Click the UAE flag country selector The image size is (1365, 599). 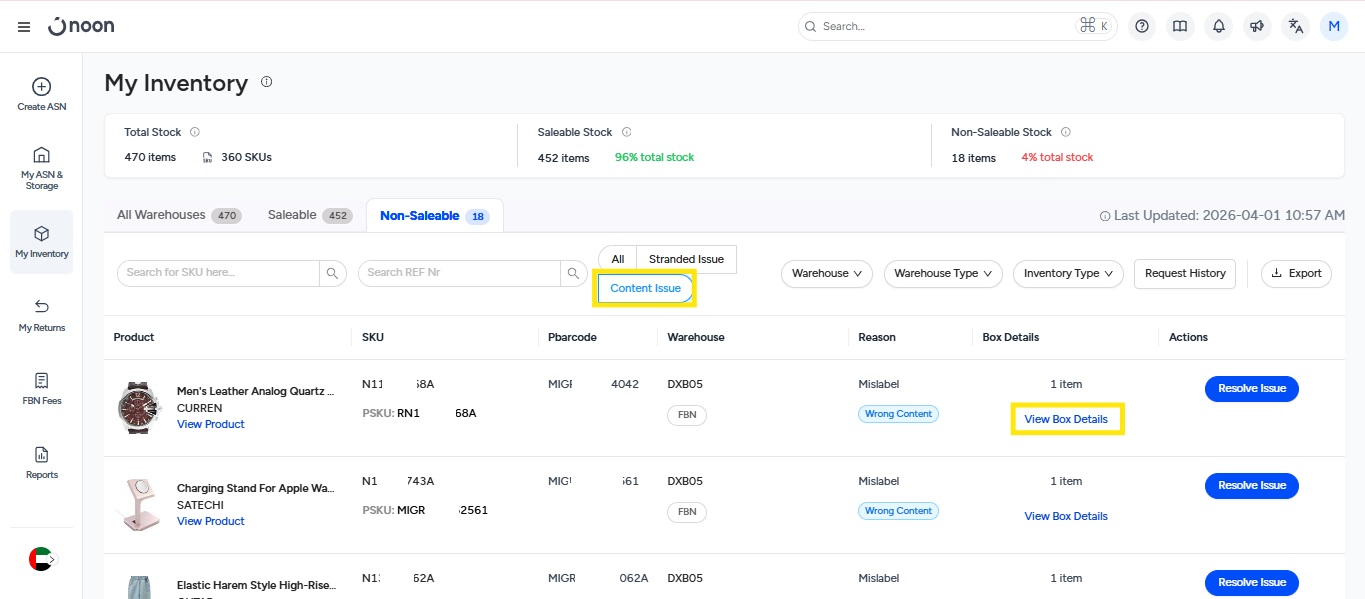point(41,559)
